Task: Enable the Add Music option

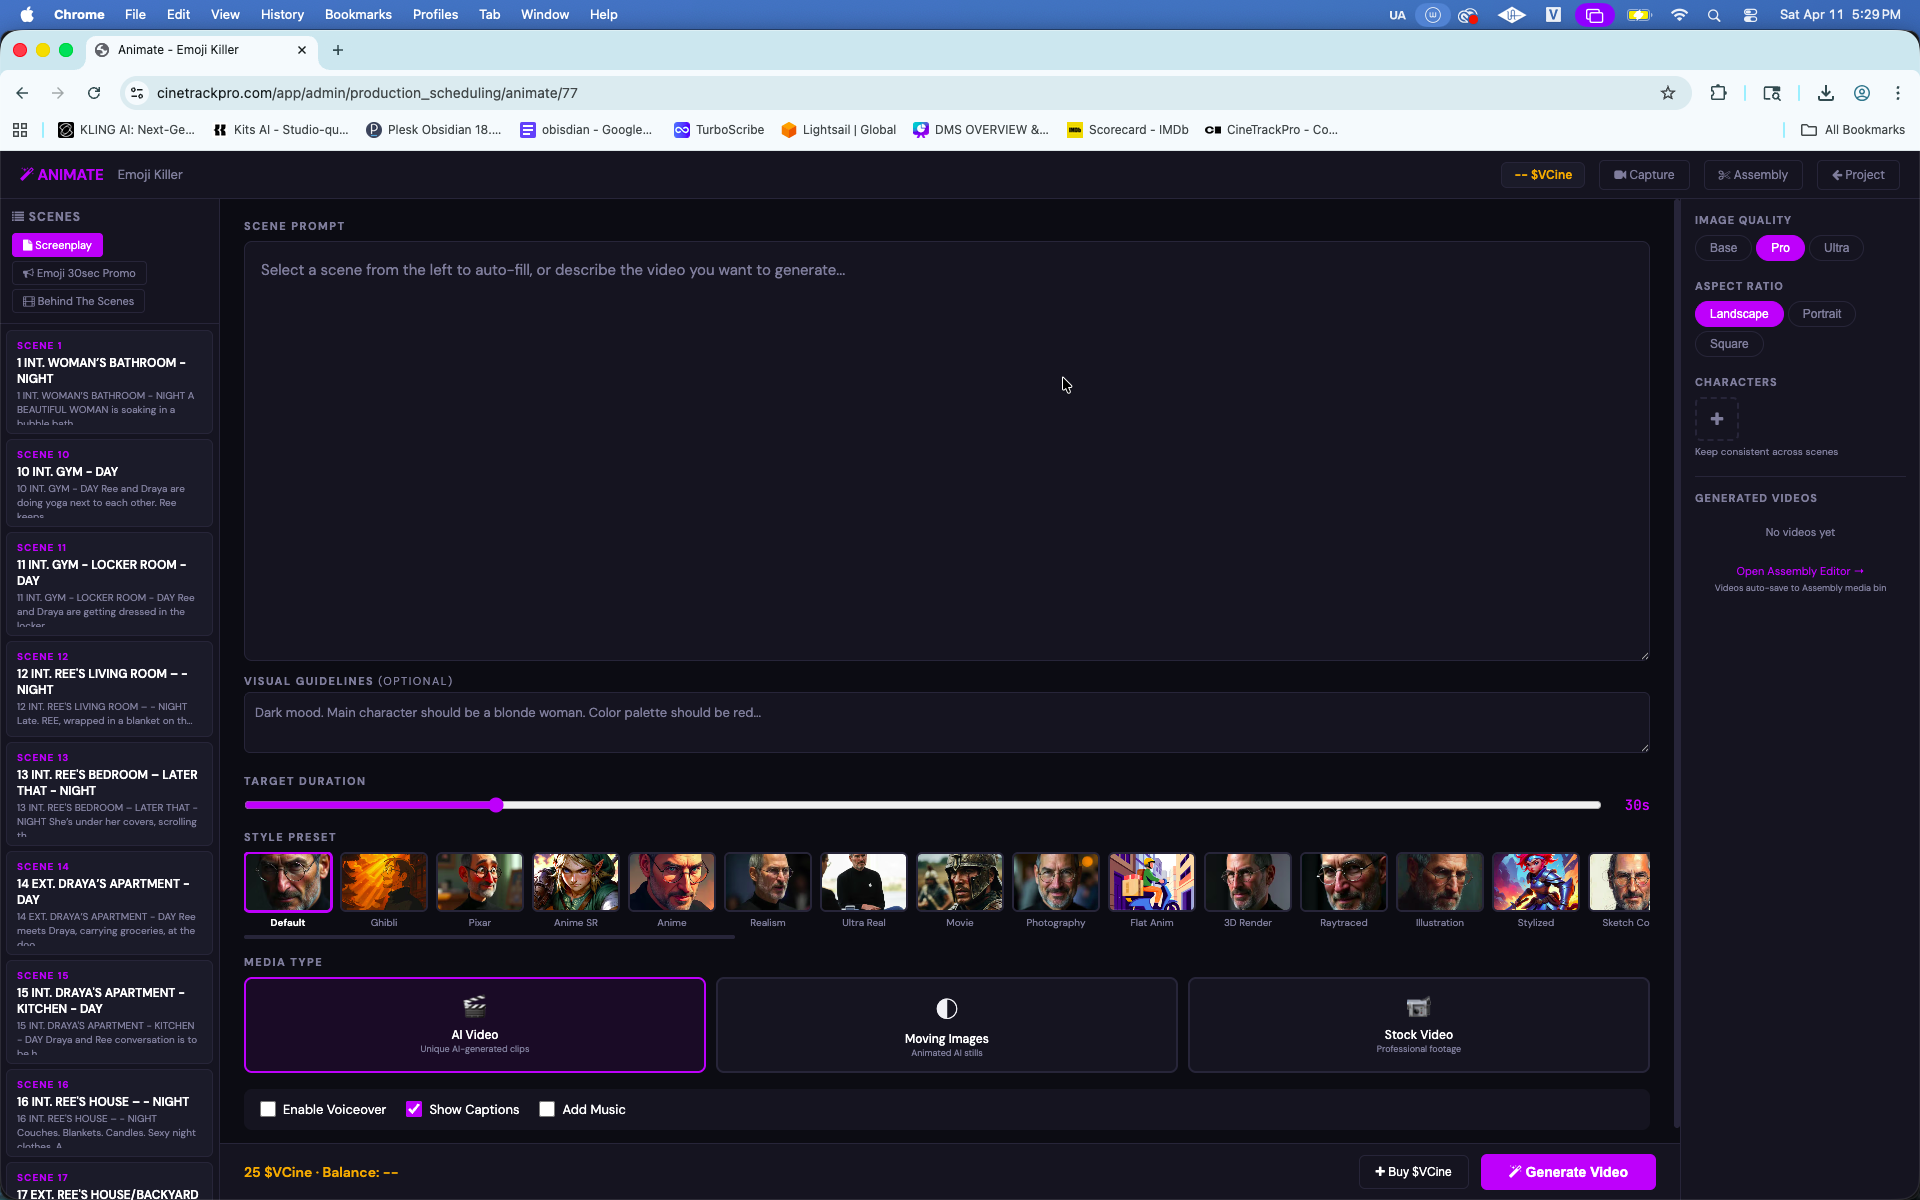Action: coord(547,1109)
